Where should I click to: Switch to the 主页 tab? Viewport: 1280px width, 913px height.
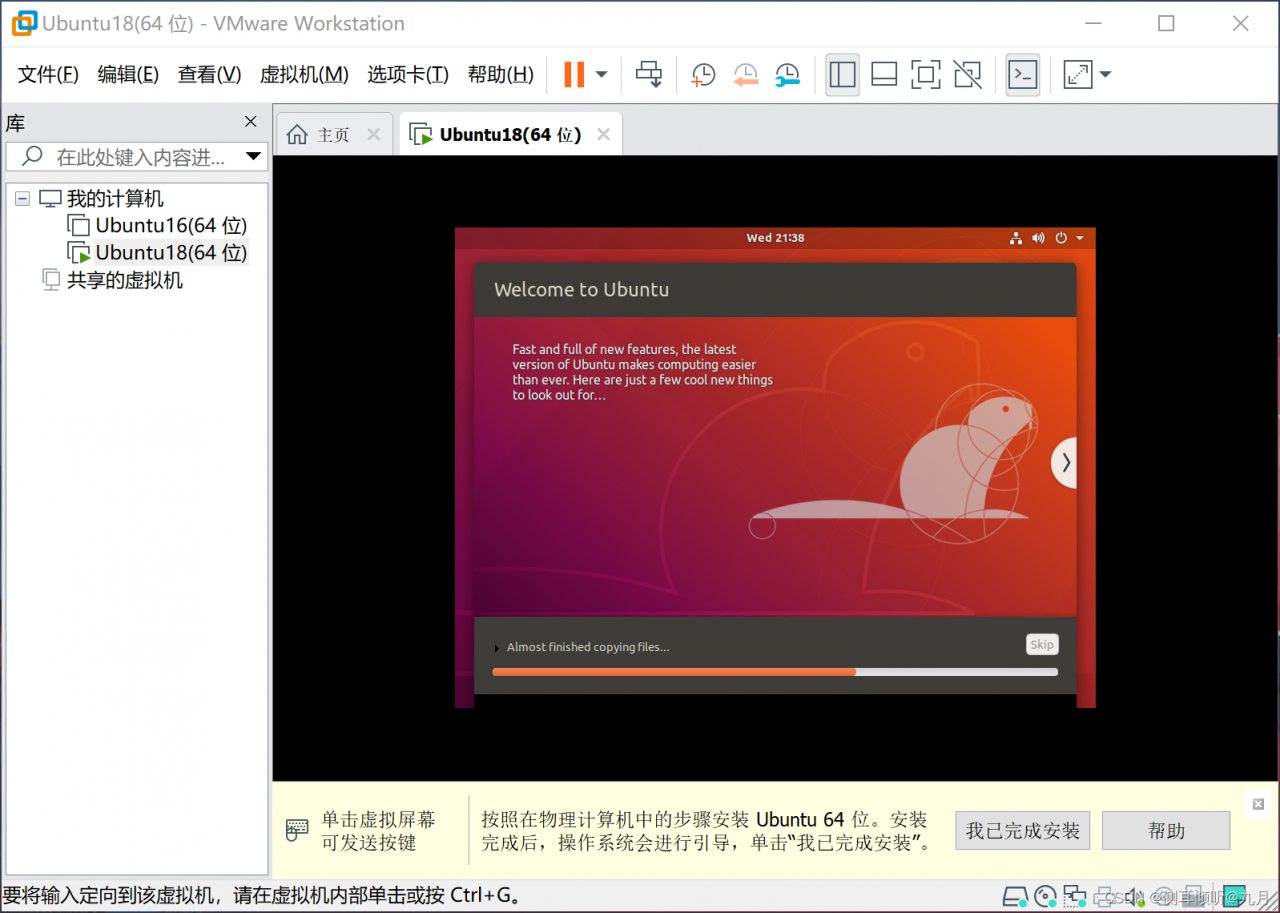pos(333,135)
